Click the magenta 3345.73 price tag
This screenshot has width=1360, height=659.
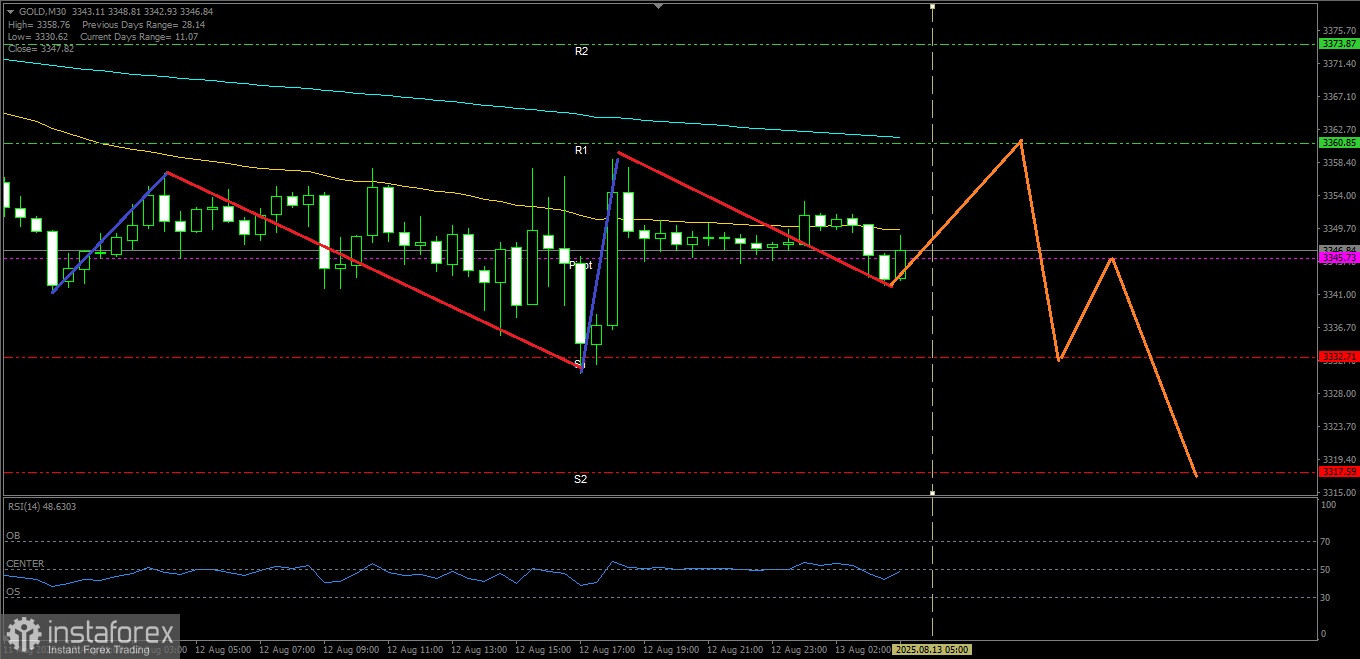(1338, 258)
